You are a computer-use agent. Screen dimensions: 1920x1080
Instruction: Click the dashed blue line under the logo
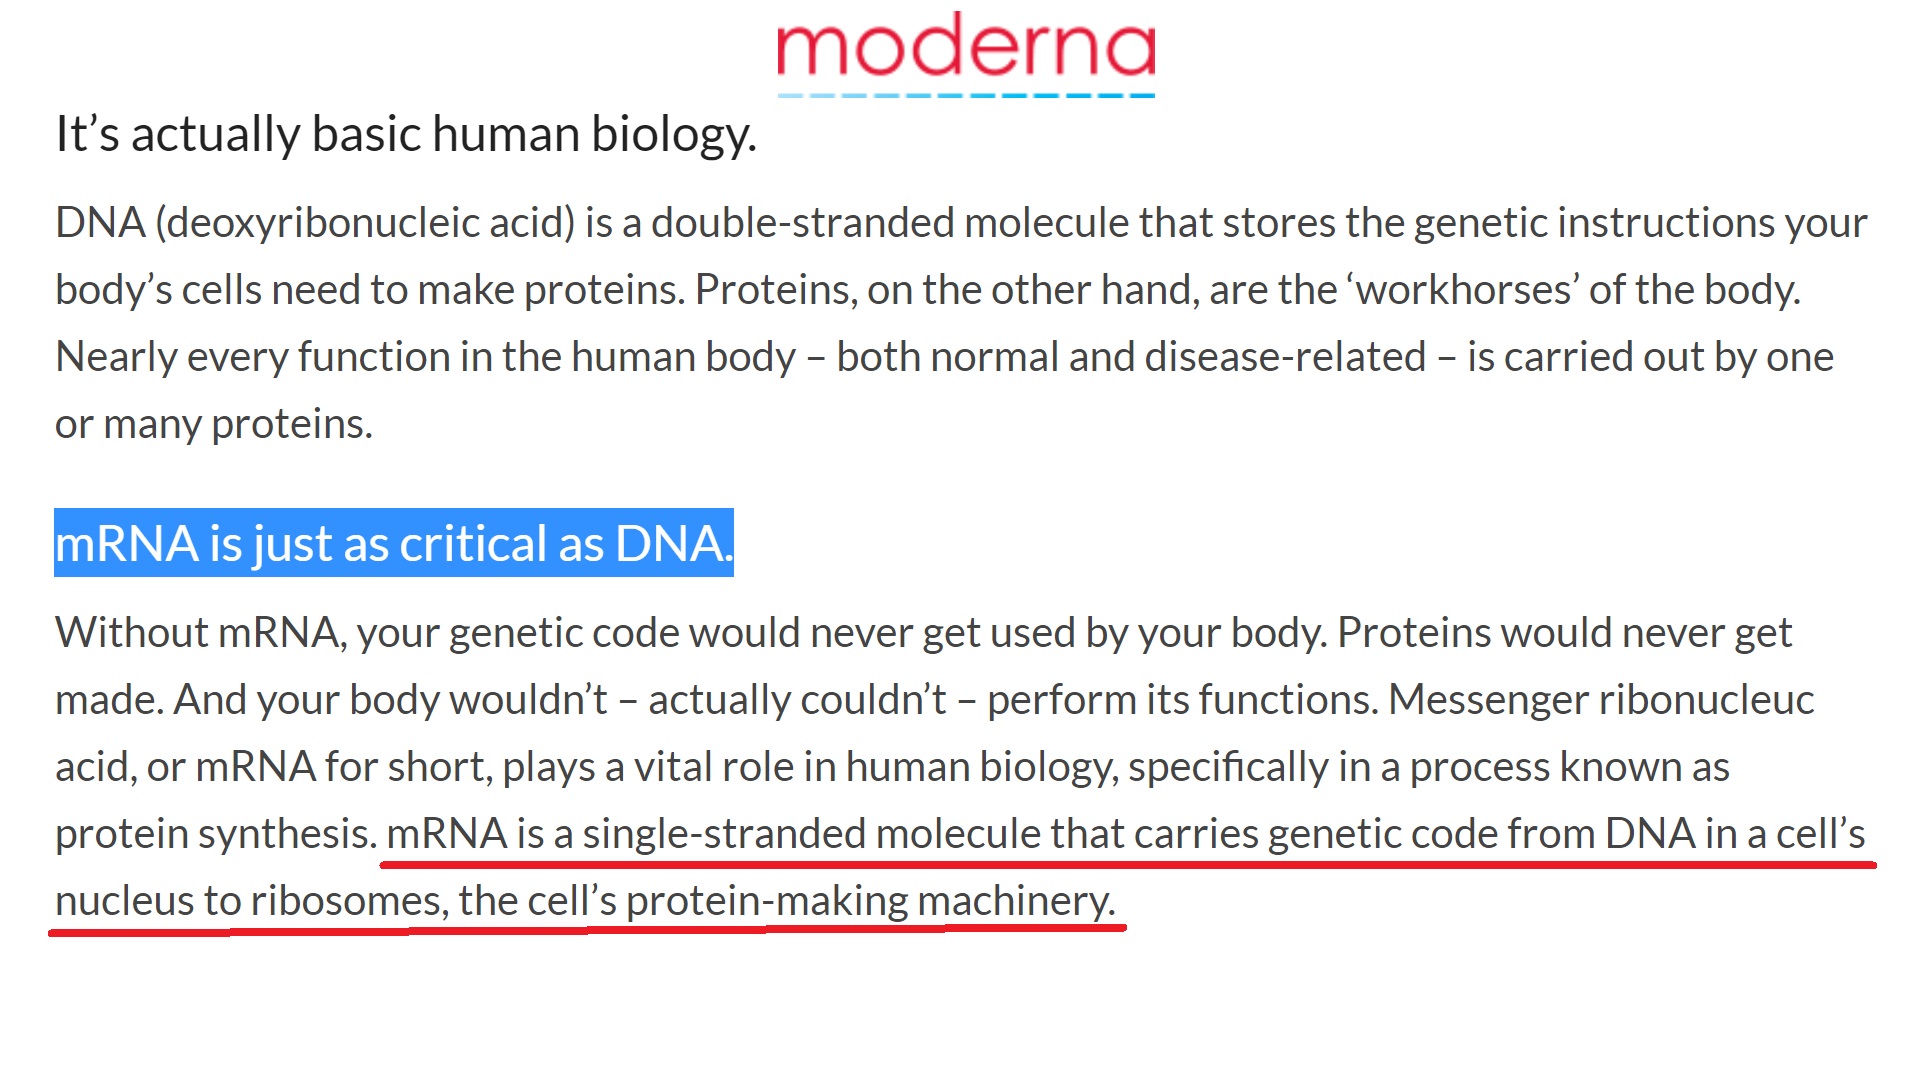(966, 96)
